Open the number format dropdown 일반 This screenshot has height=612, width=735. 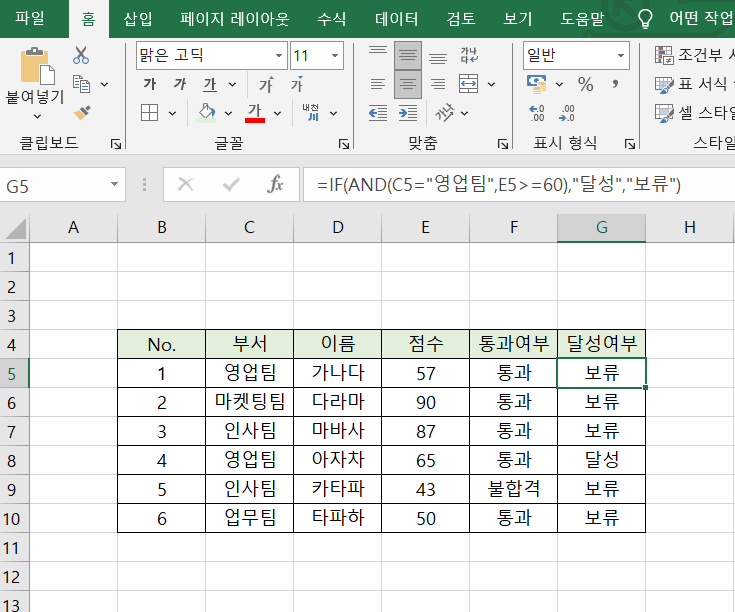tap(621, 55)
